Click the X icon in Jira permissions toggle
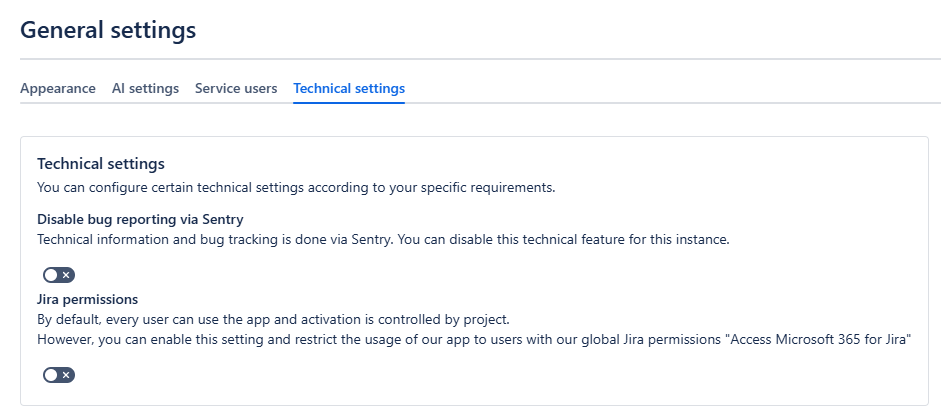Image resolution: width=941 pixels, height=419 pixels. pyautogui.click(x=66, y=375)
